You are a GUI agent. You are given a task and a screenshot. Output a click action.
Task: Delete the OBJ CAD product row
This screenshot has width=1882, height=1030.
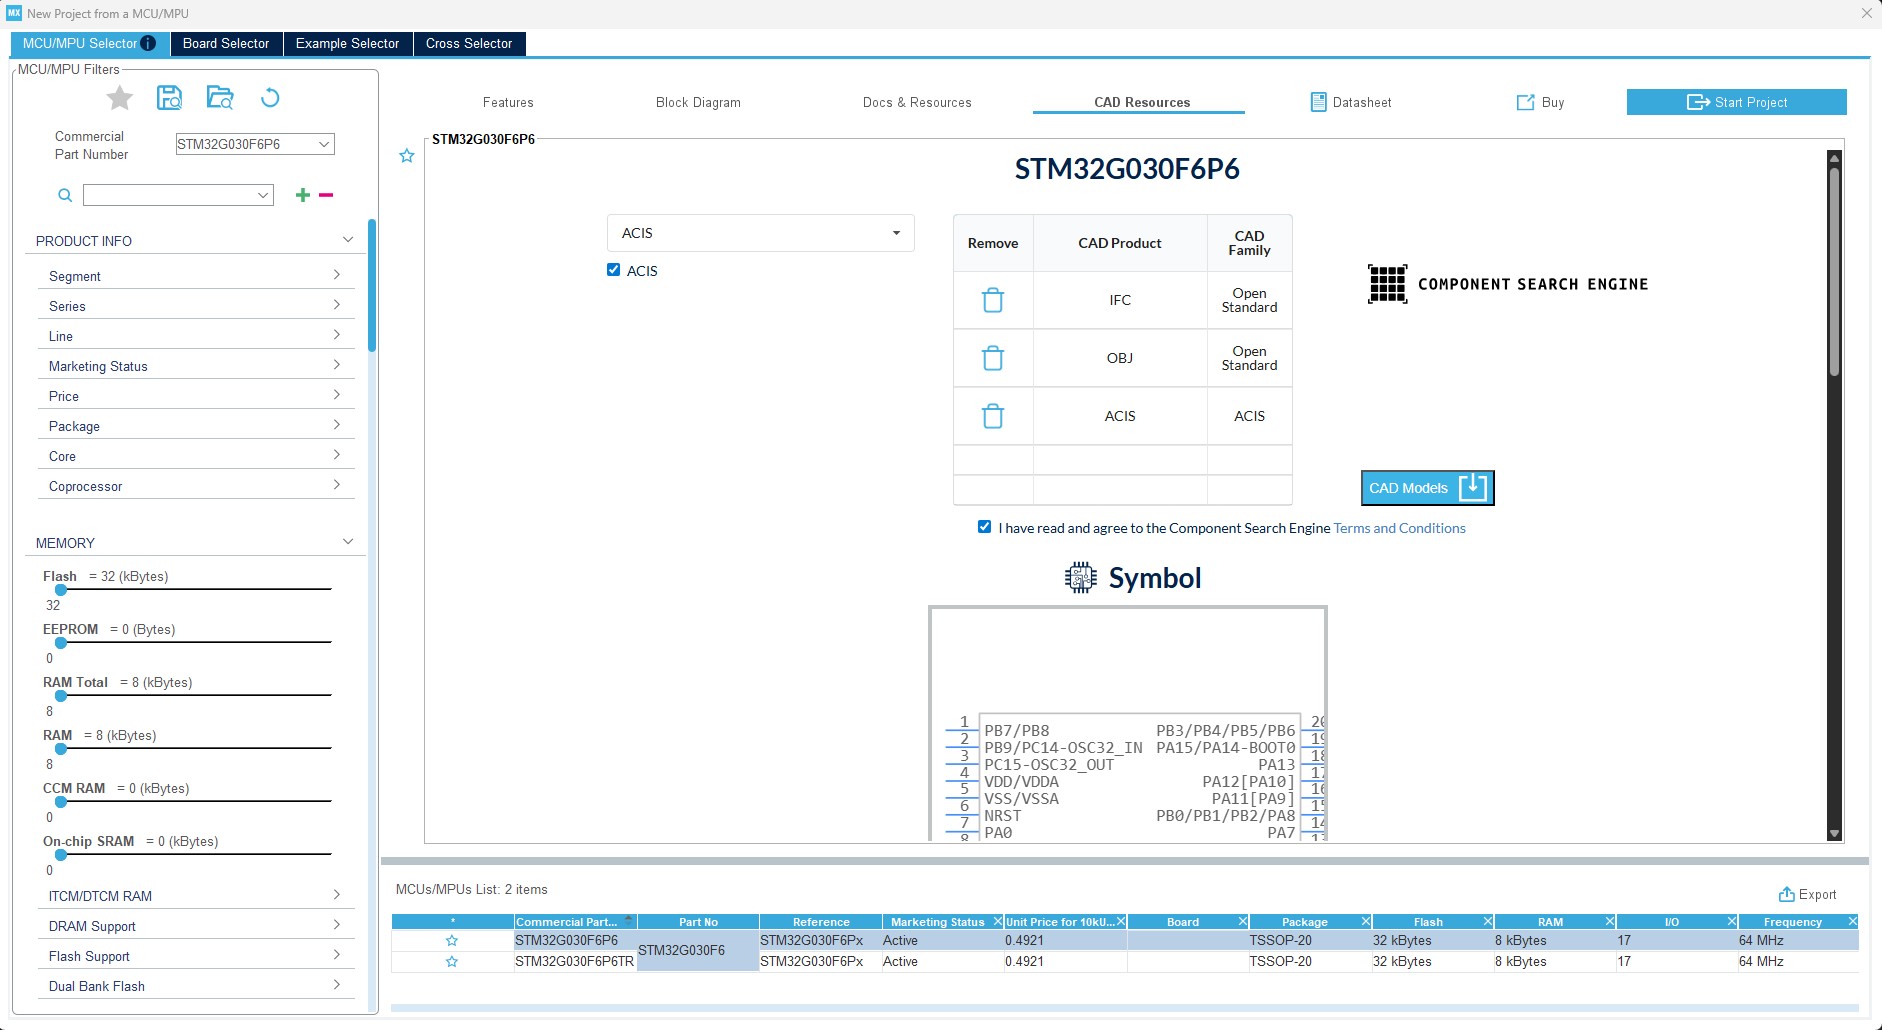coord(993,358)
